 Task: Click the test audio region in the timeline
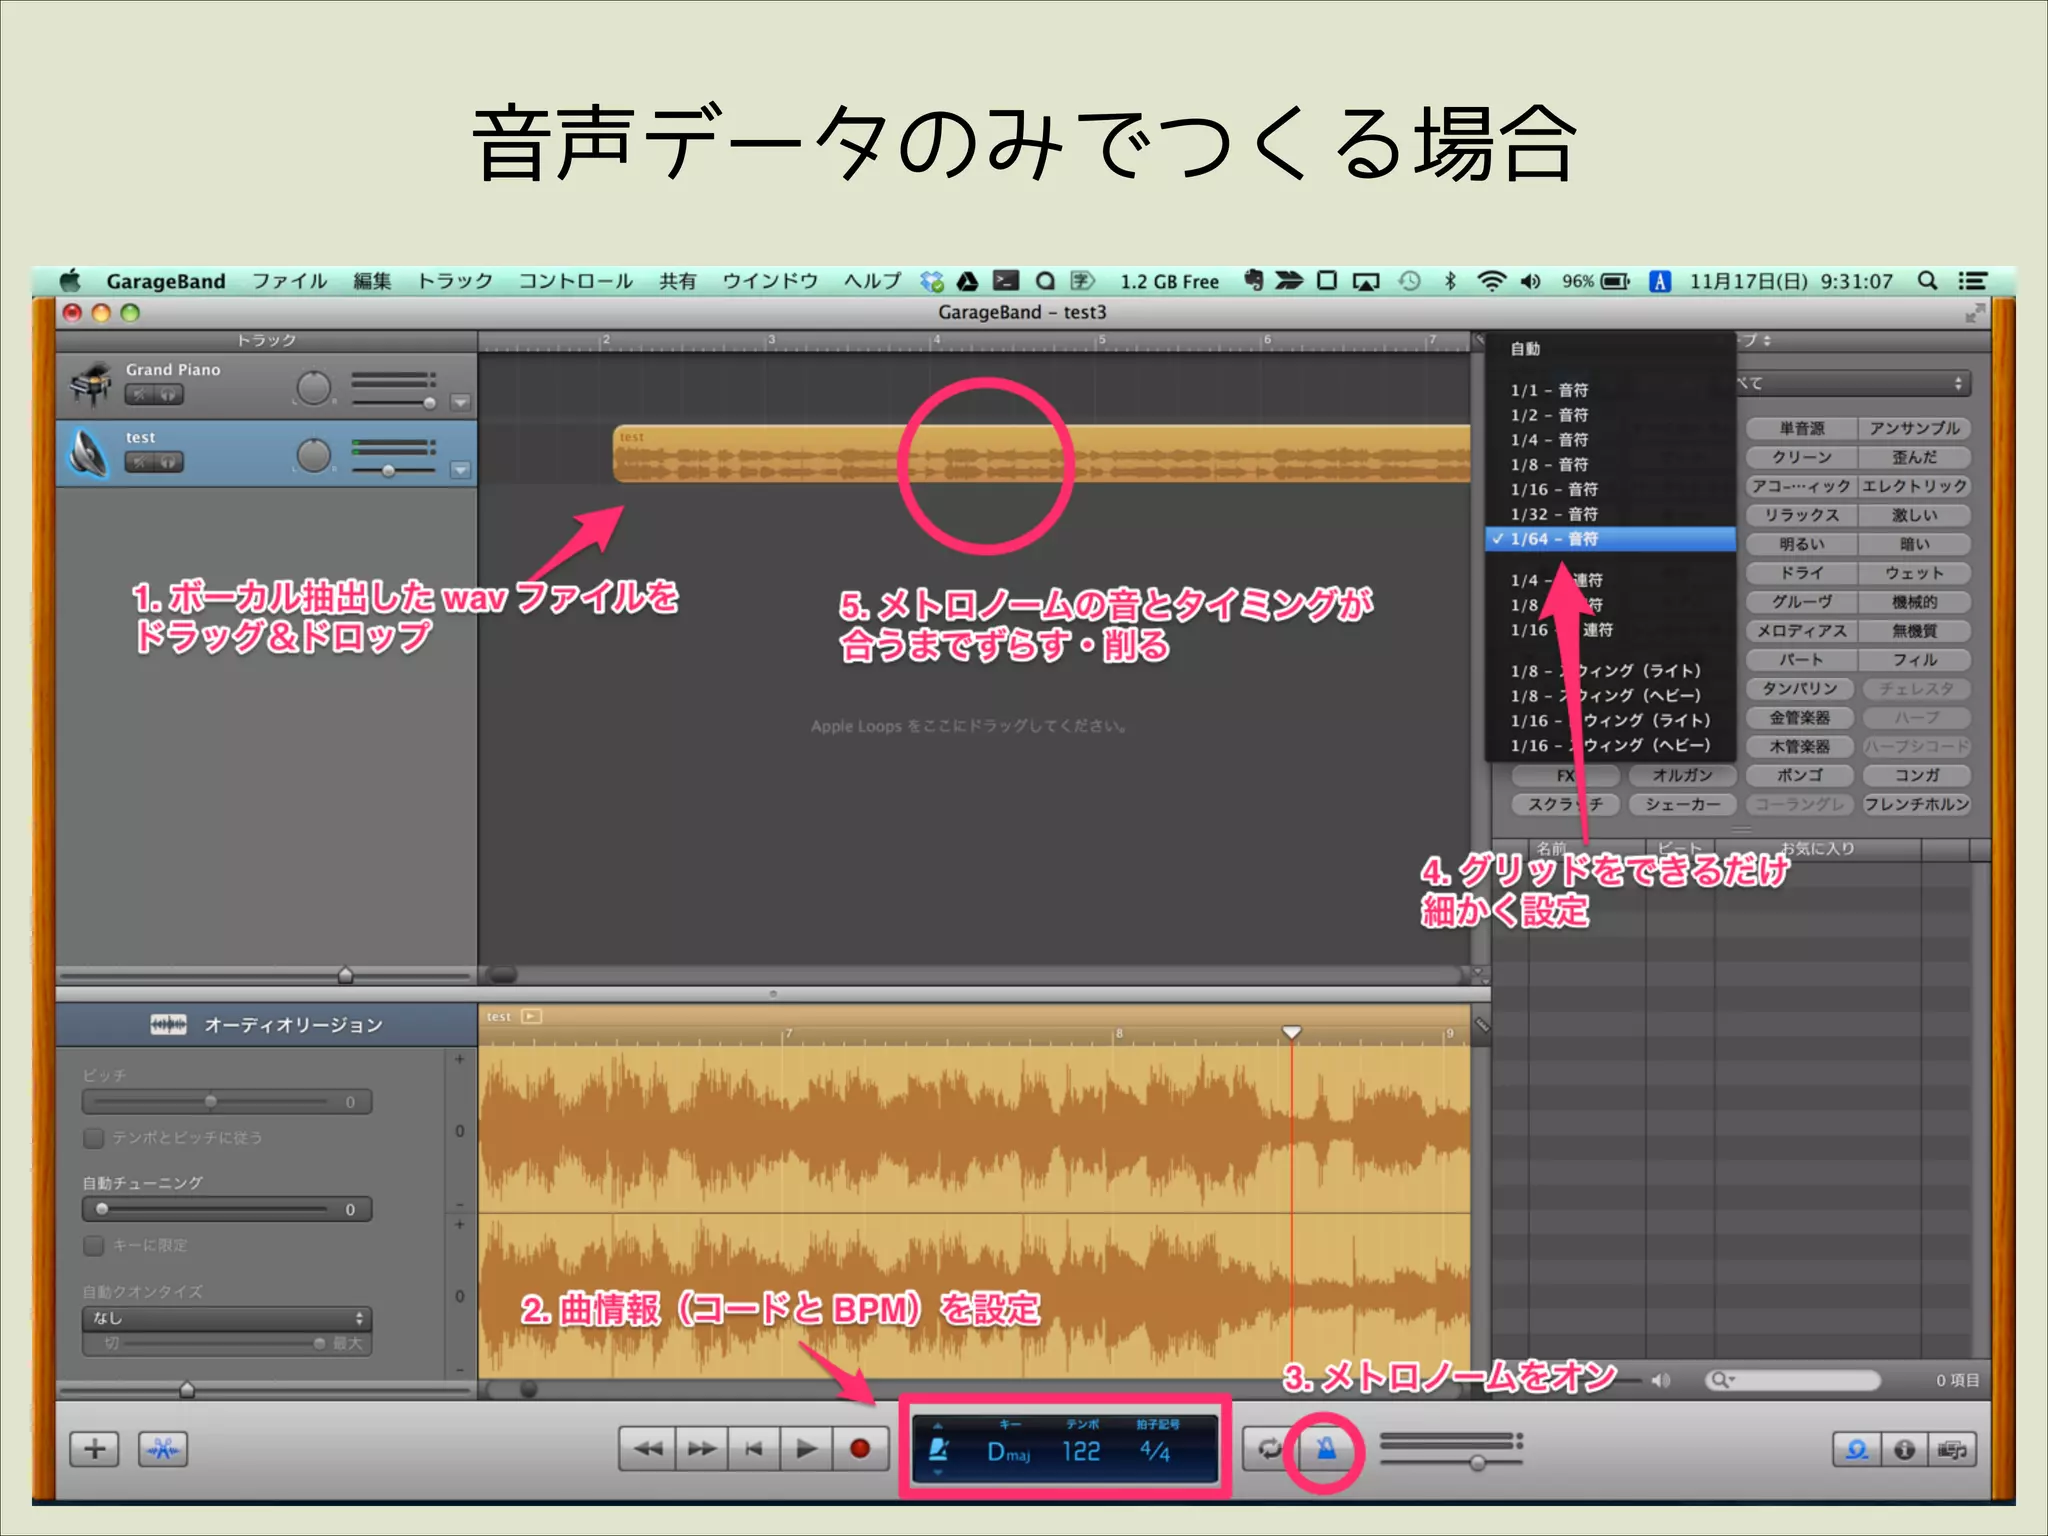[x=1041, y=454]
